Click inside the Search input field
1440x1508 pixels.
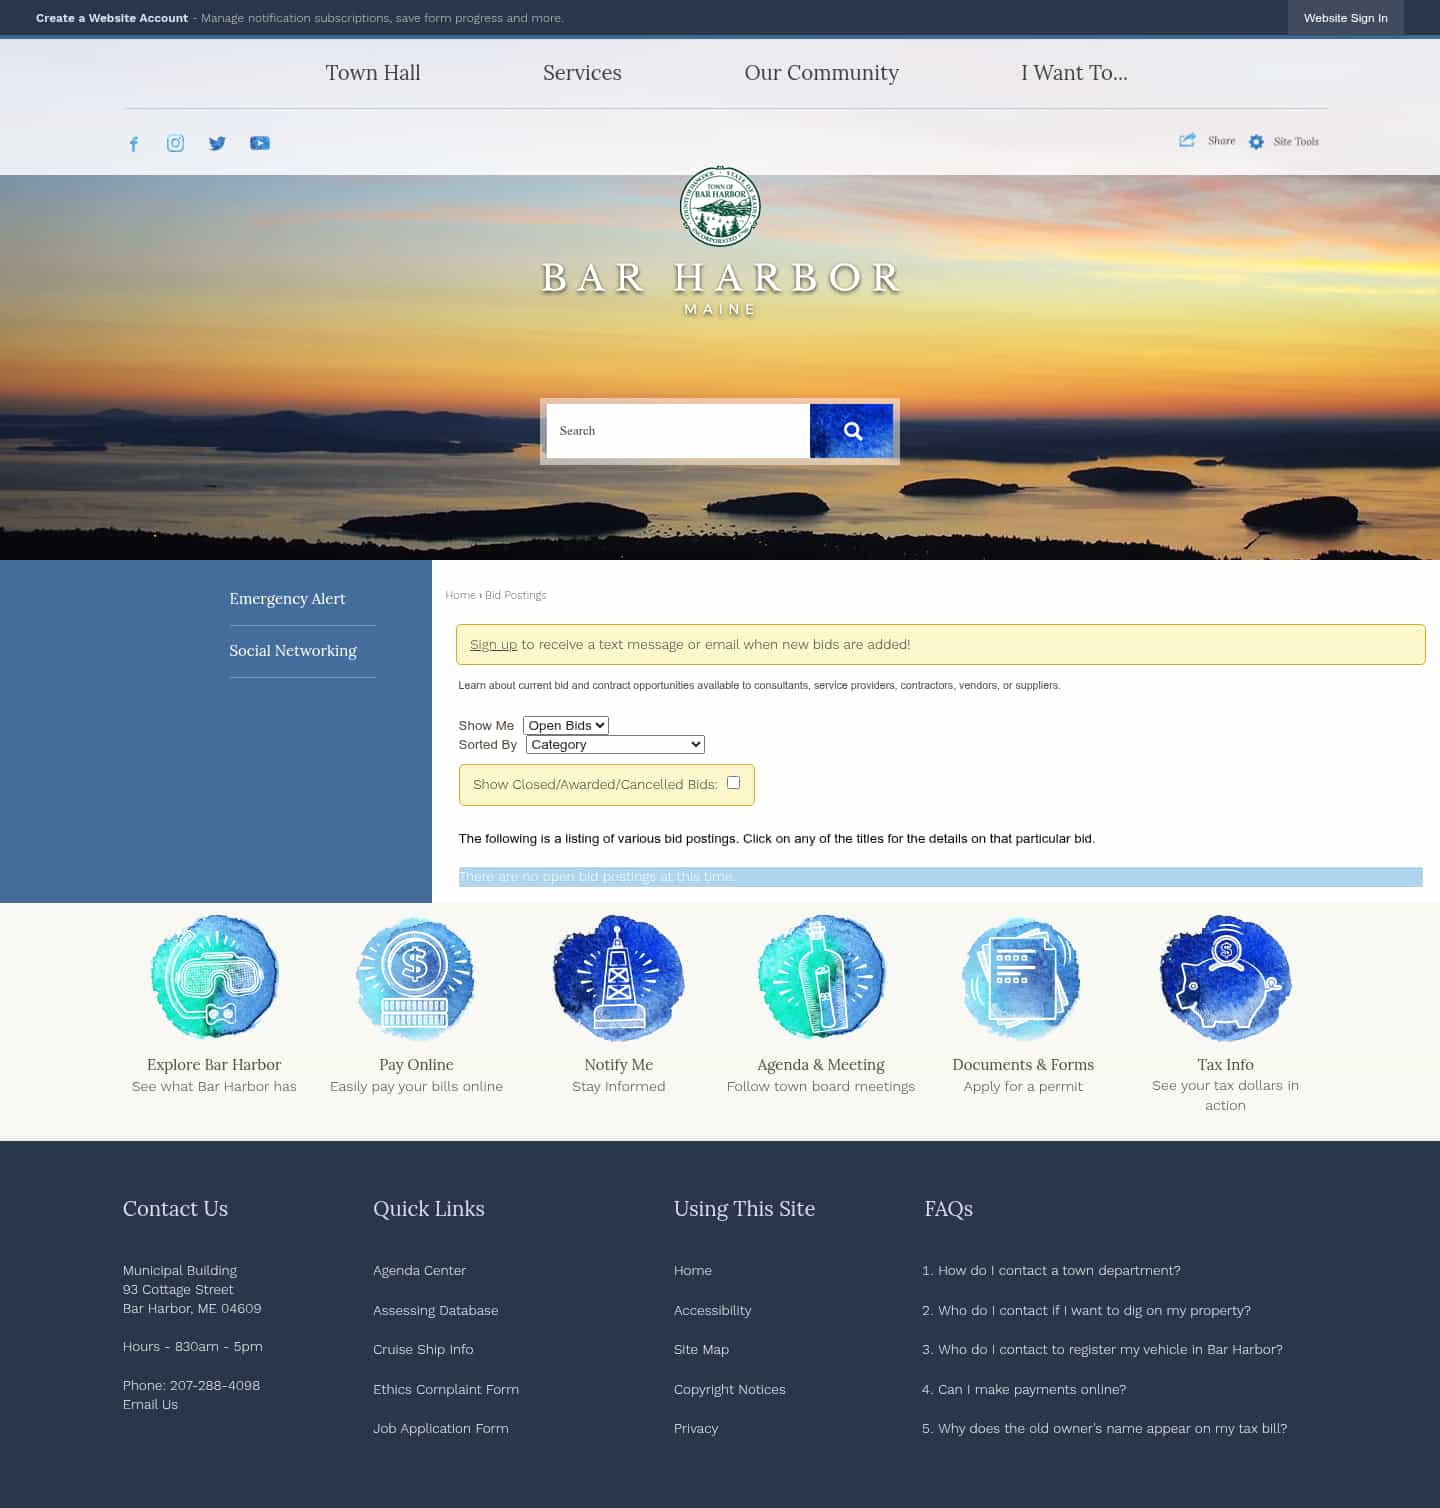click(x=678, y=431)
